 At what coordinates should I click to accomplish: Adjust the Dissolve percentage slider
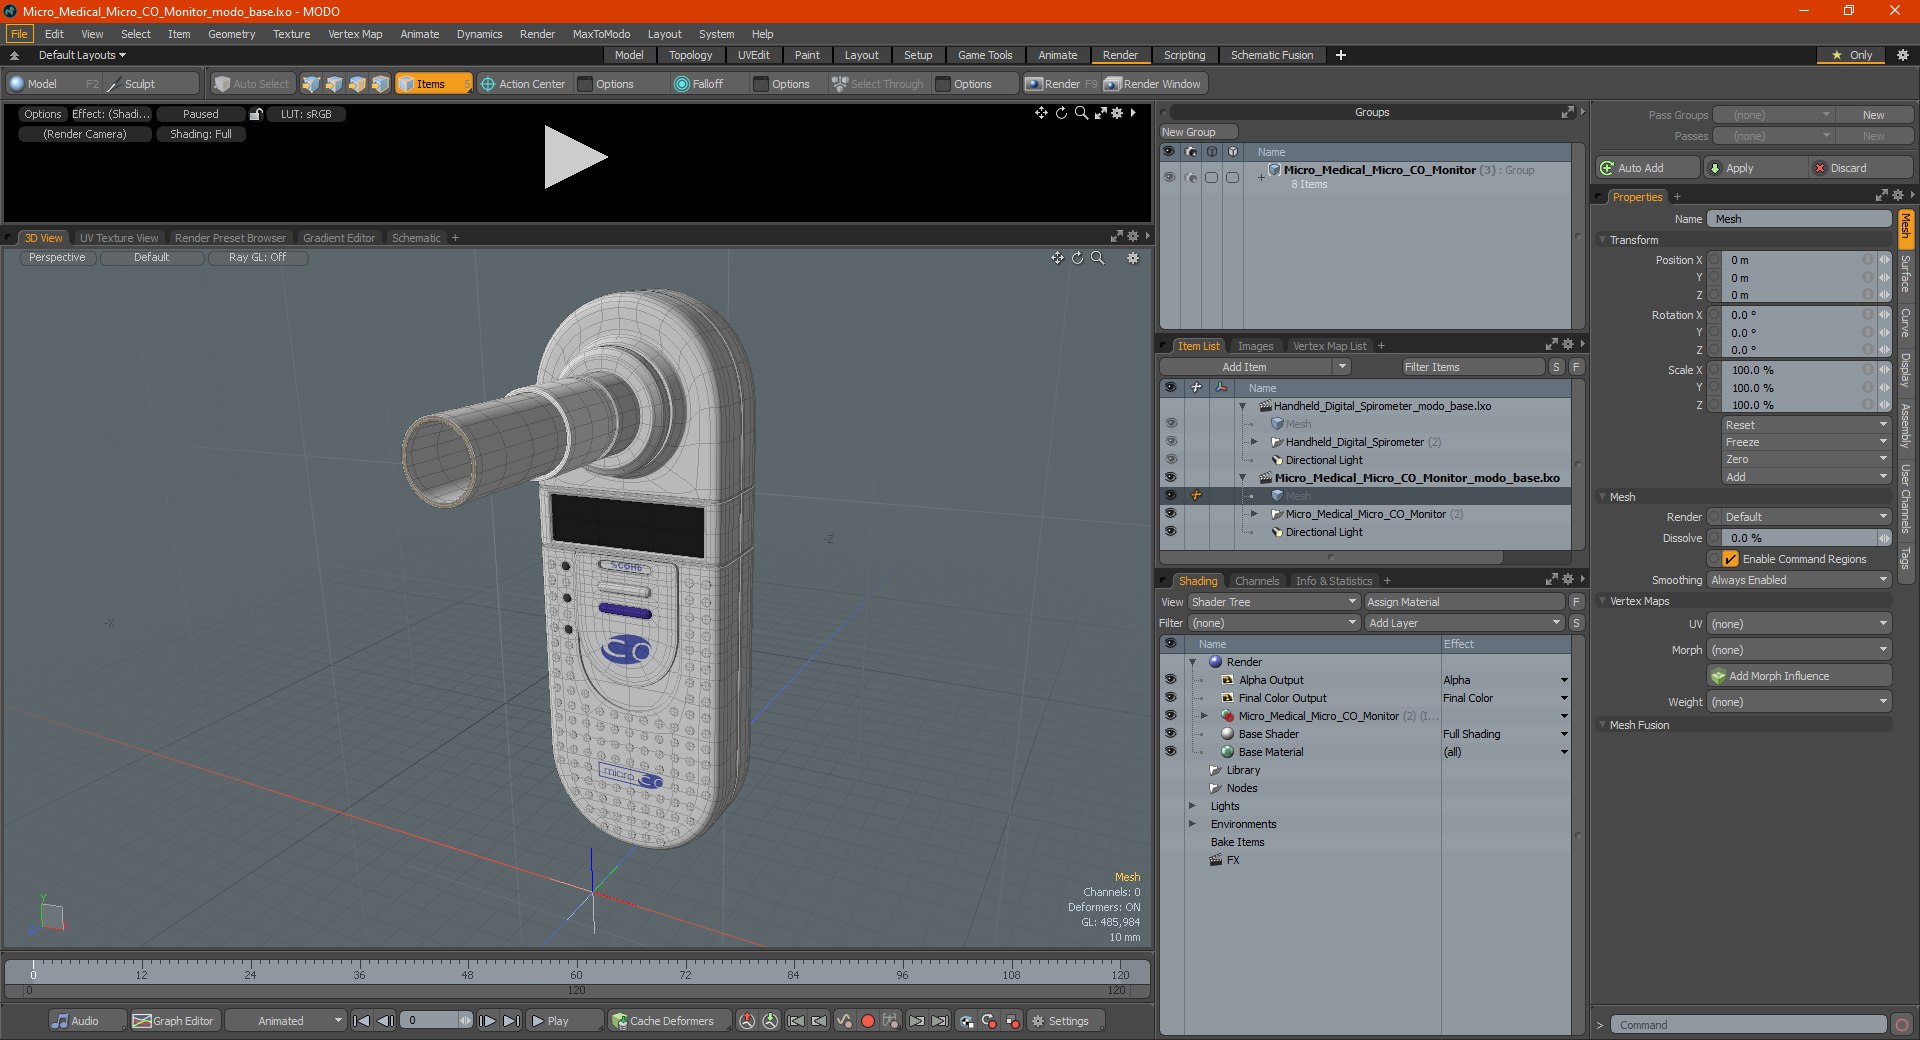pyautogui.click(x=1799, y=538)
